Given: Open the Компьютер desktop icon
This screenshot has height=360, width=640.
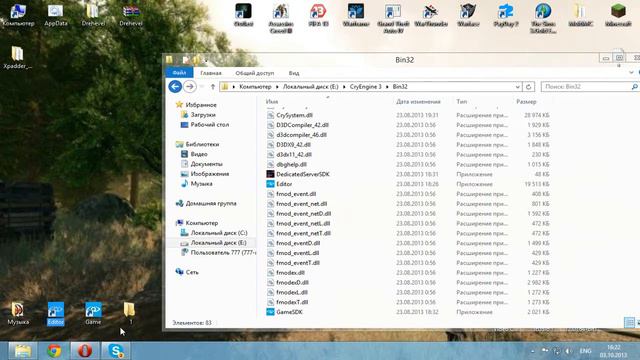Looking at the screenshot, I should 18,16.
